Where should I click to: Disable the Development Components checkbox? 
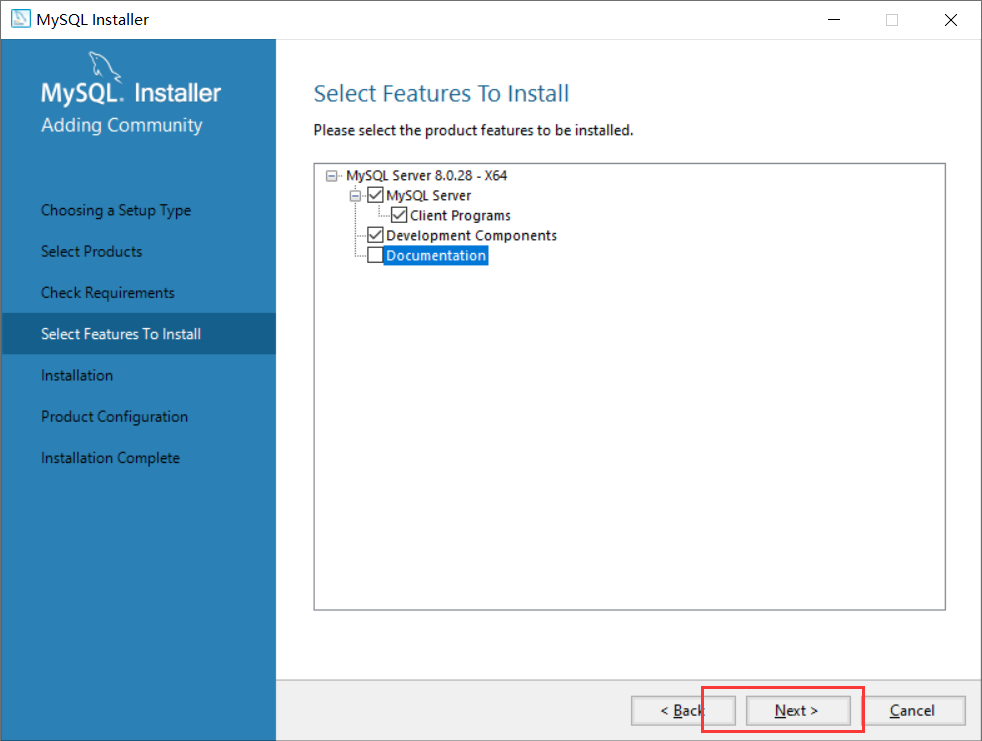coord(376,235)
